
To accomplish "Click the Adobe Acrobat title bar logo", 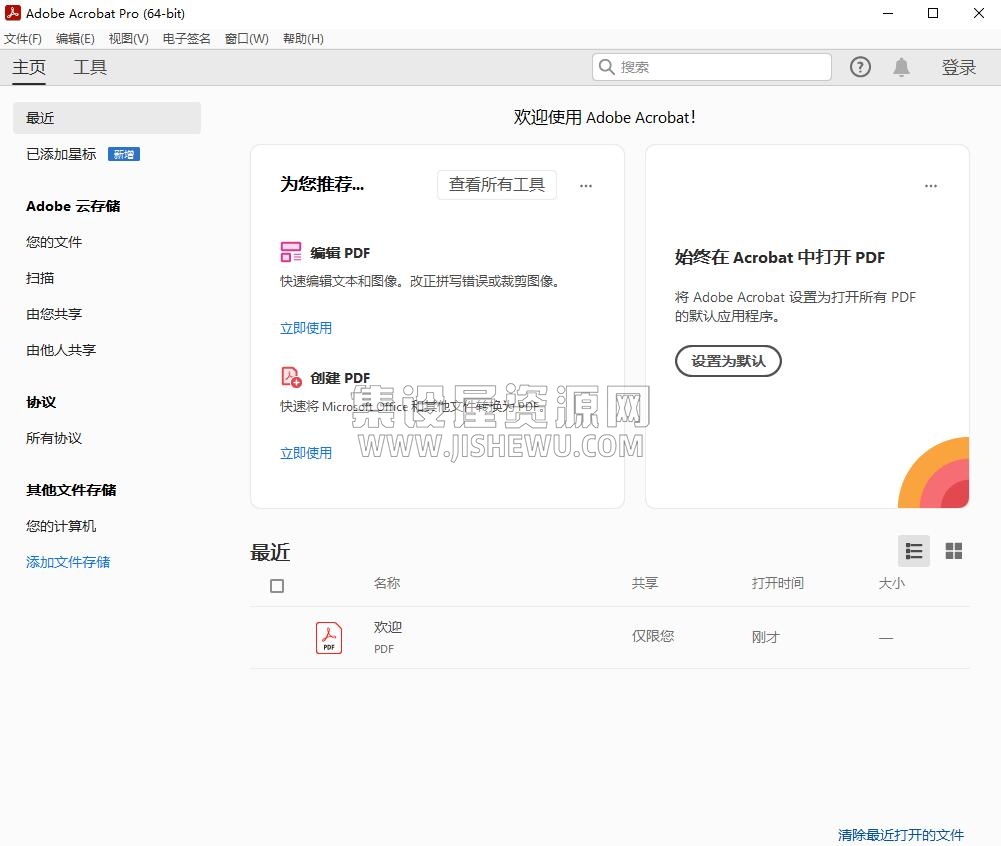I will (13, 13).
